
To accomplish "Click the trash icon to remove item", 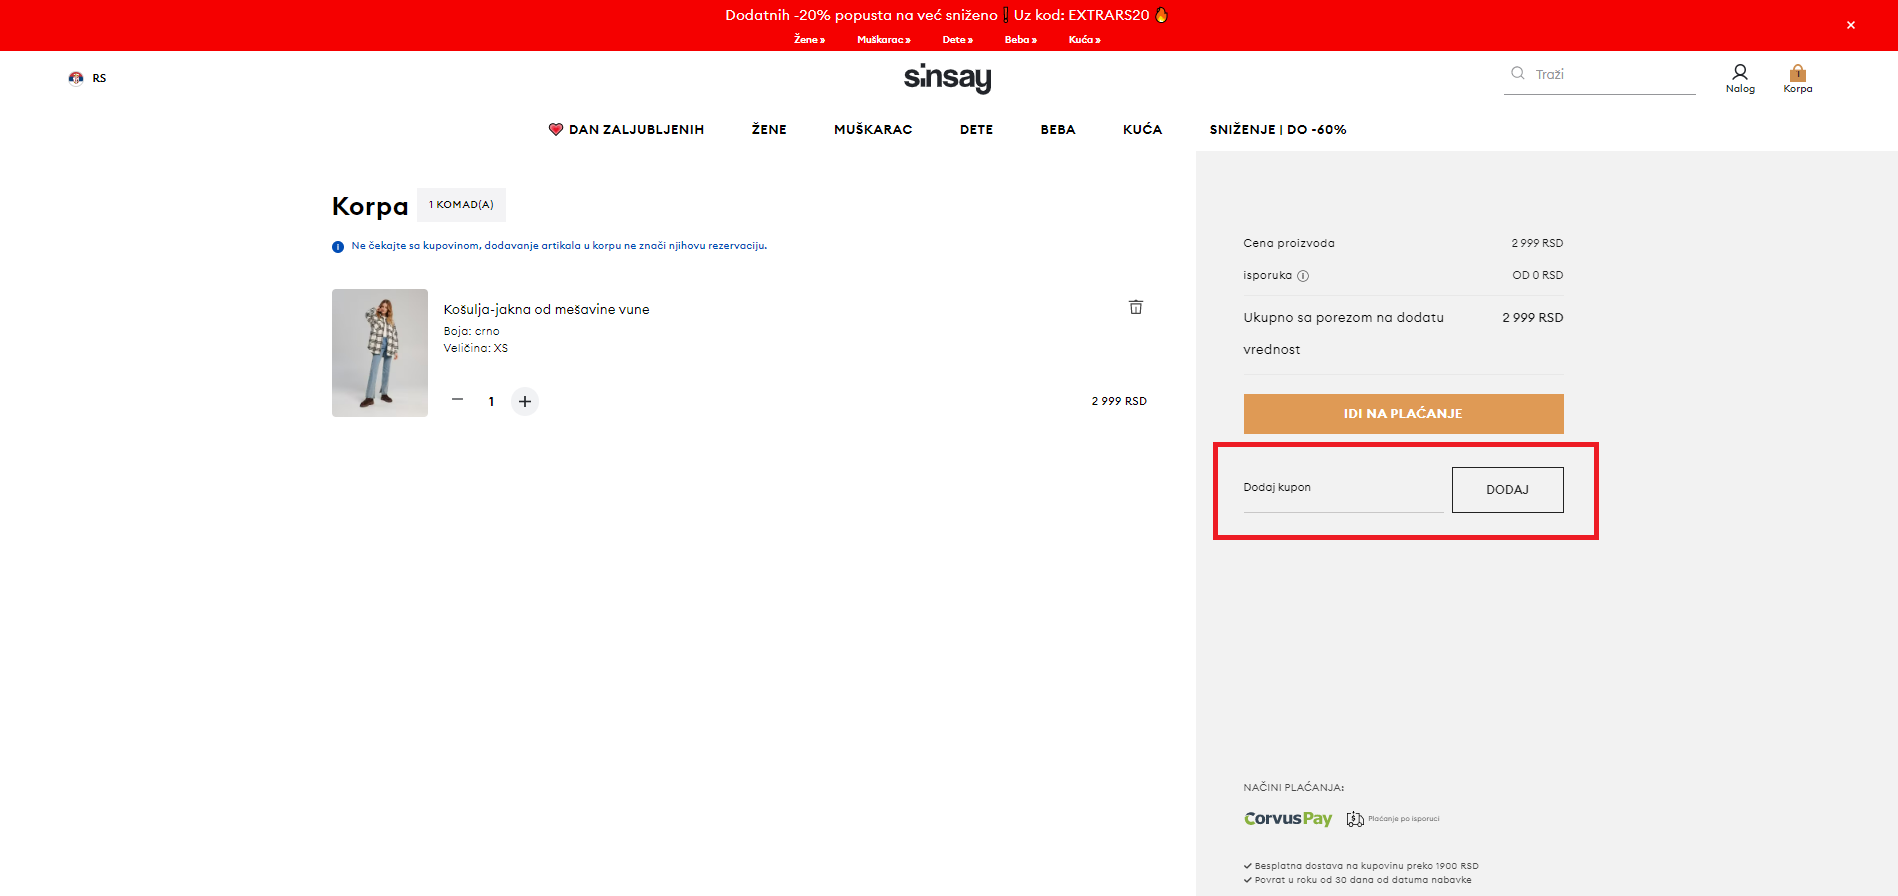I will pyautogui.click(x=1135, y=307).
